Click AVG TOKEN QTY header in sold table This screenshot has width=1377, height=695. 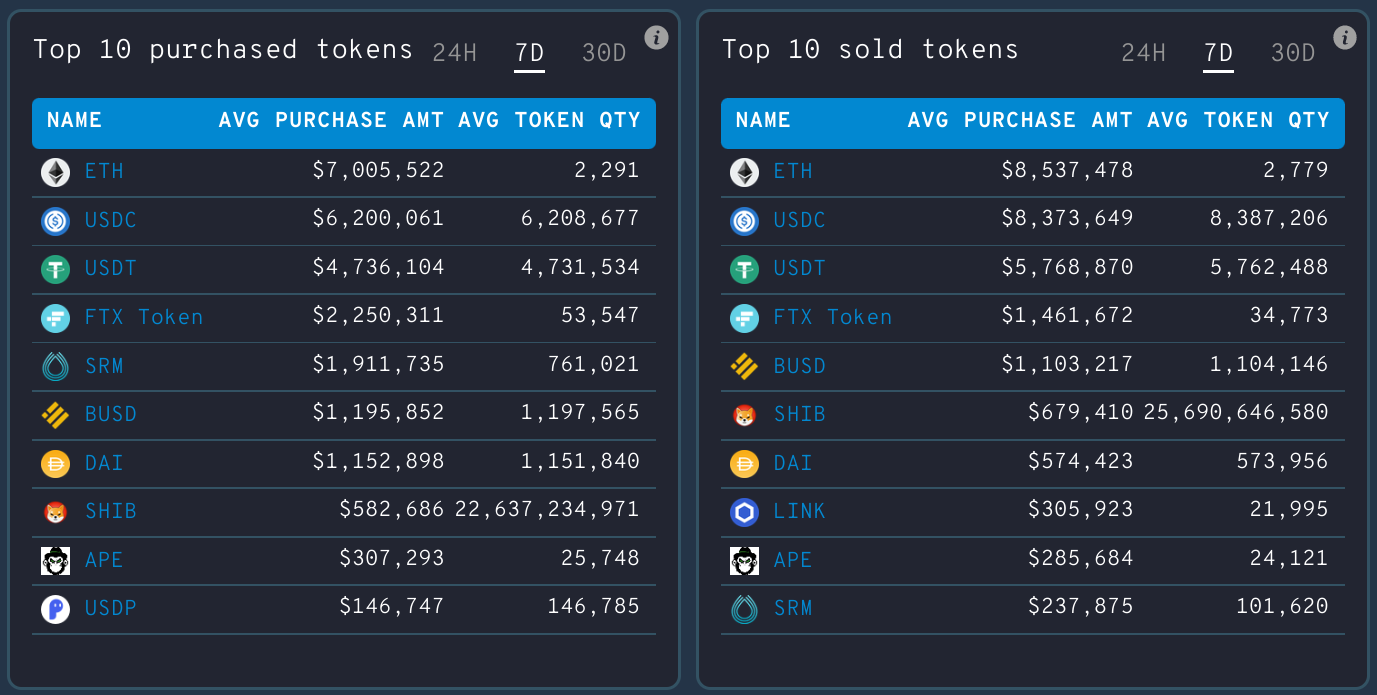coord(1238,121)
